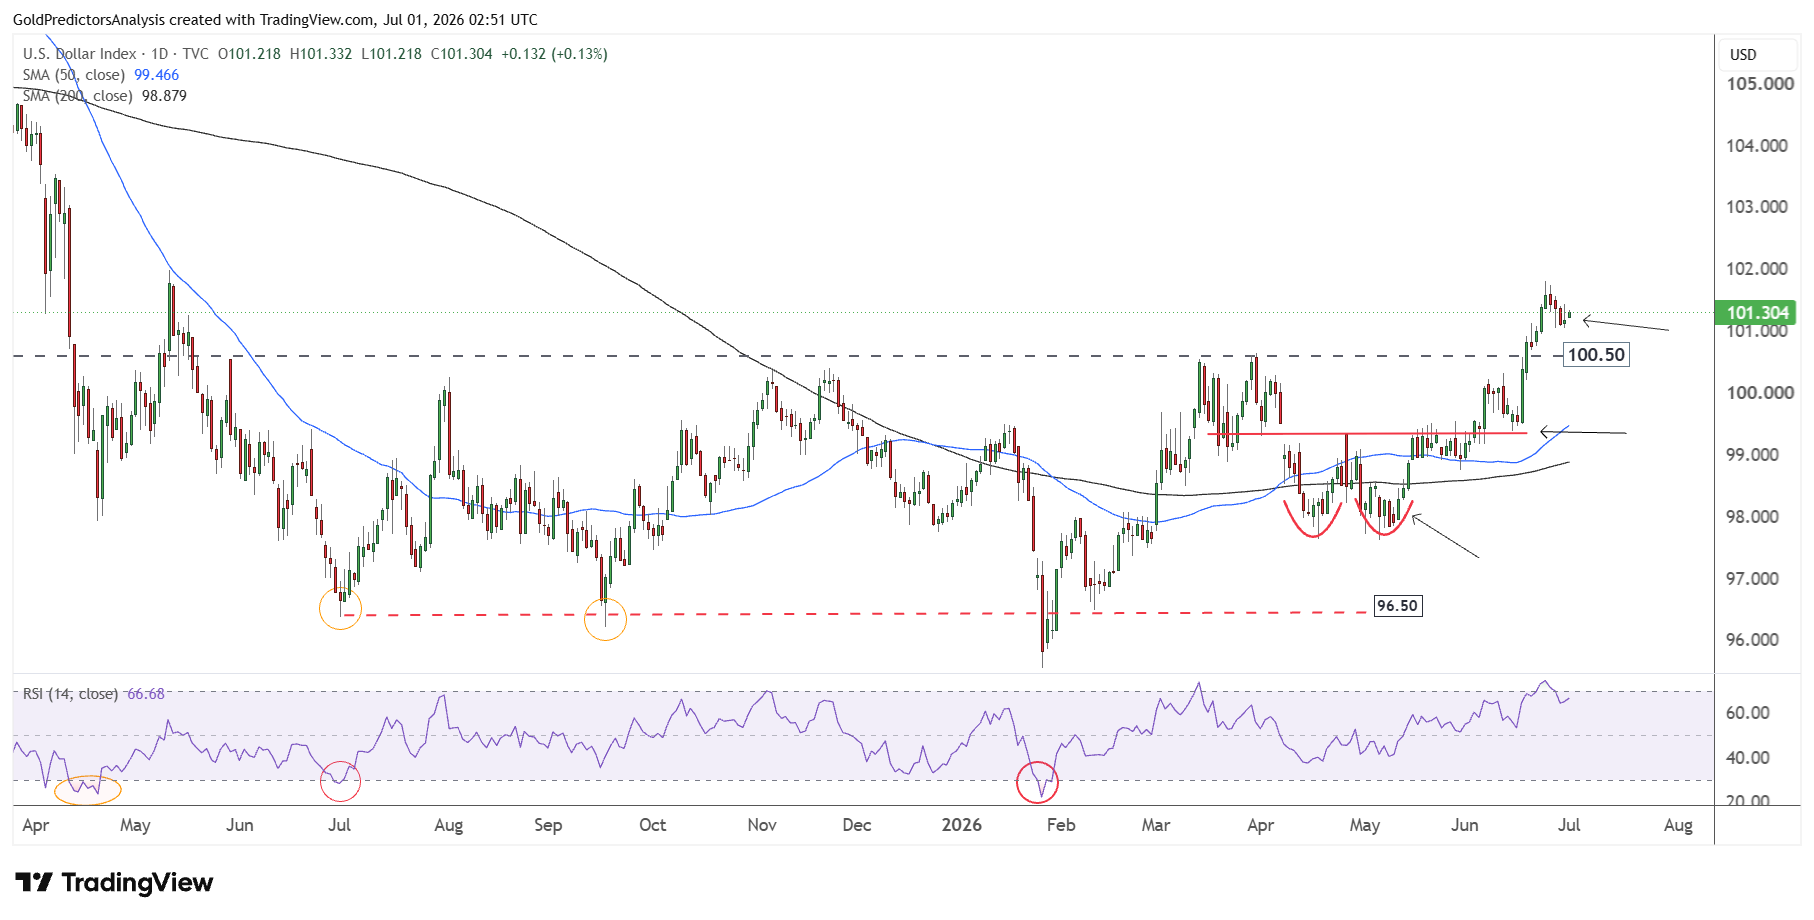Click the Nov label on time axis

click(x=762, y=825)
